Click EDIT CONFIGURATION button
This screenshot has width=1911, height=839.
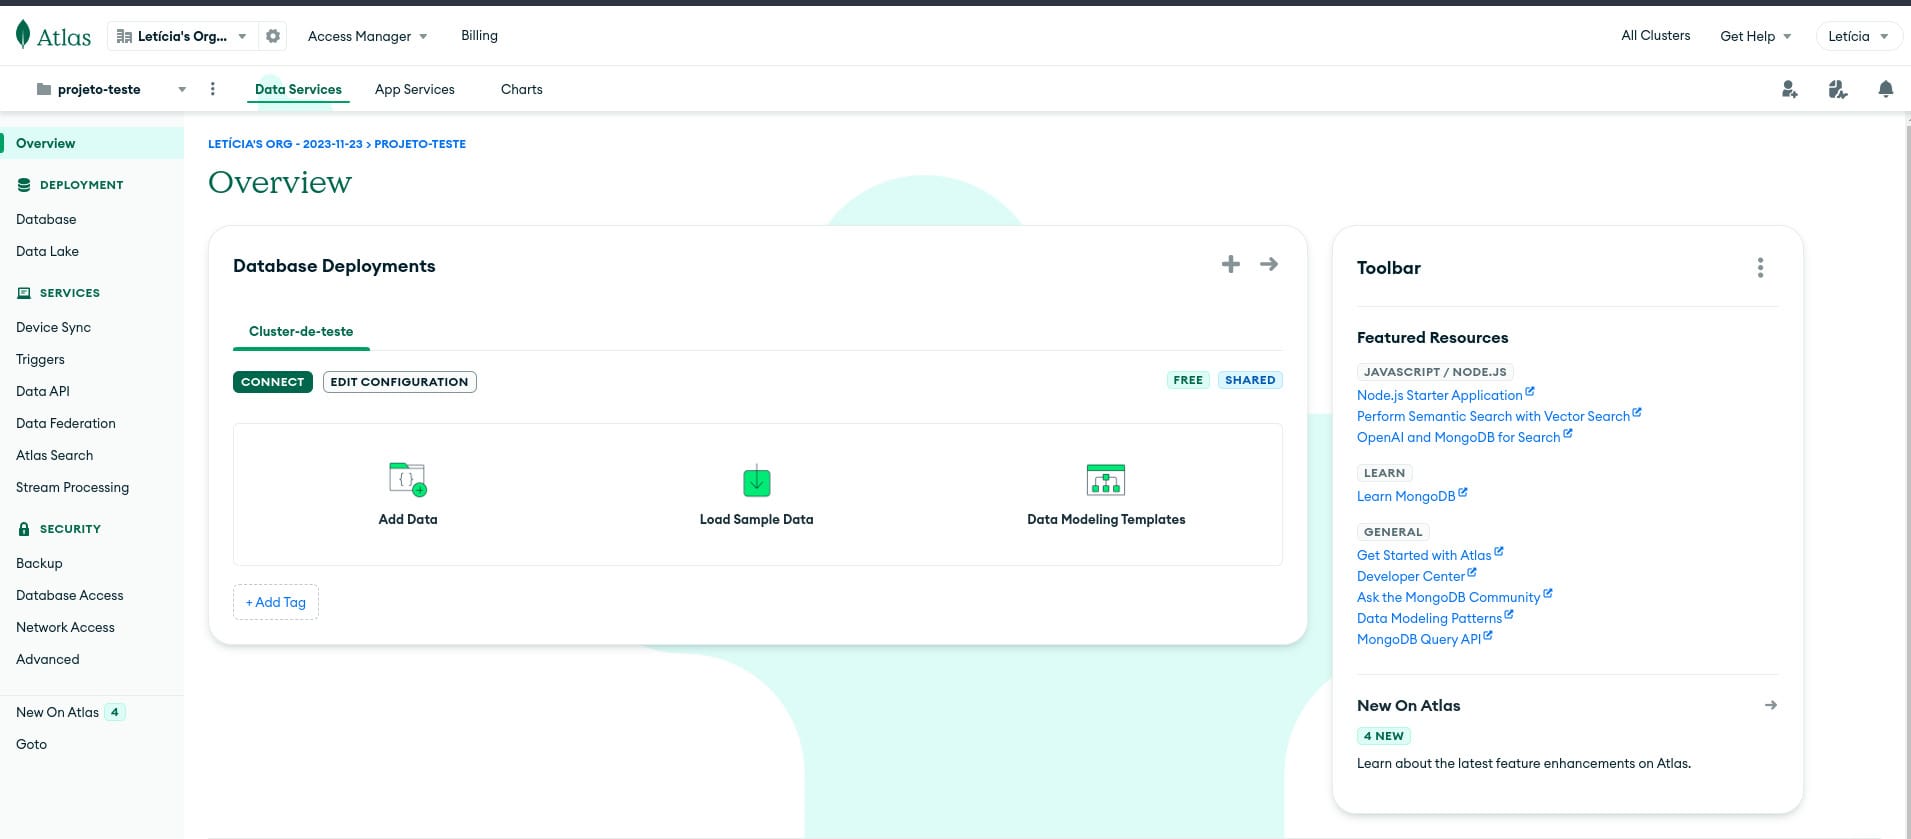[399, 382]
